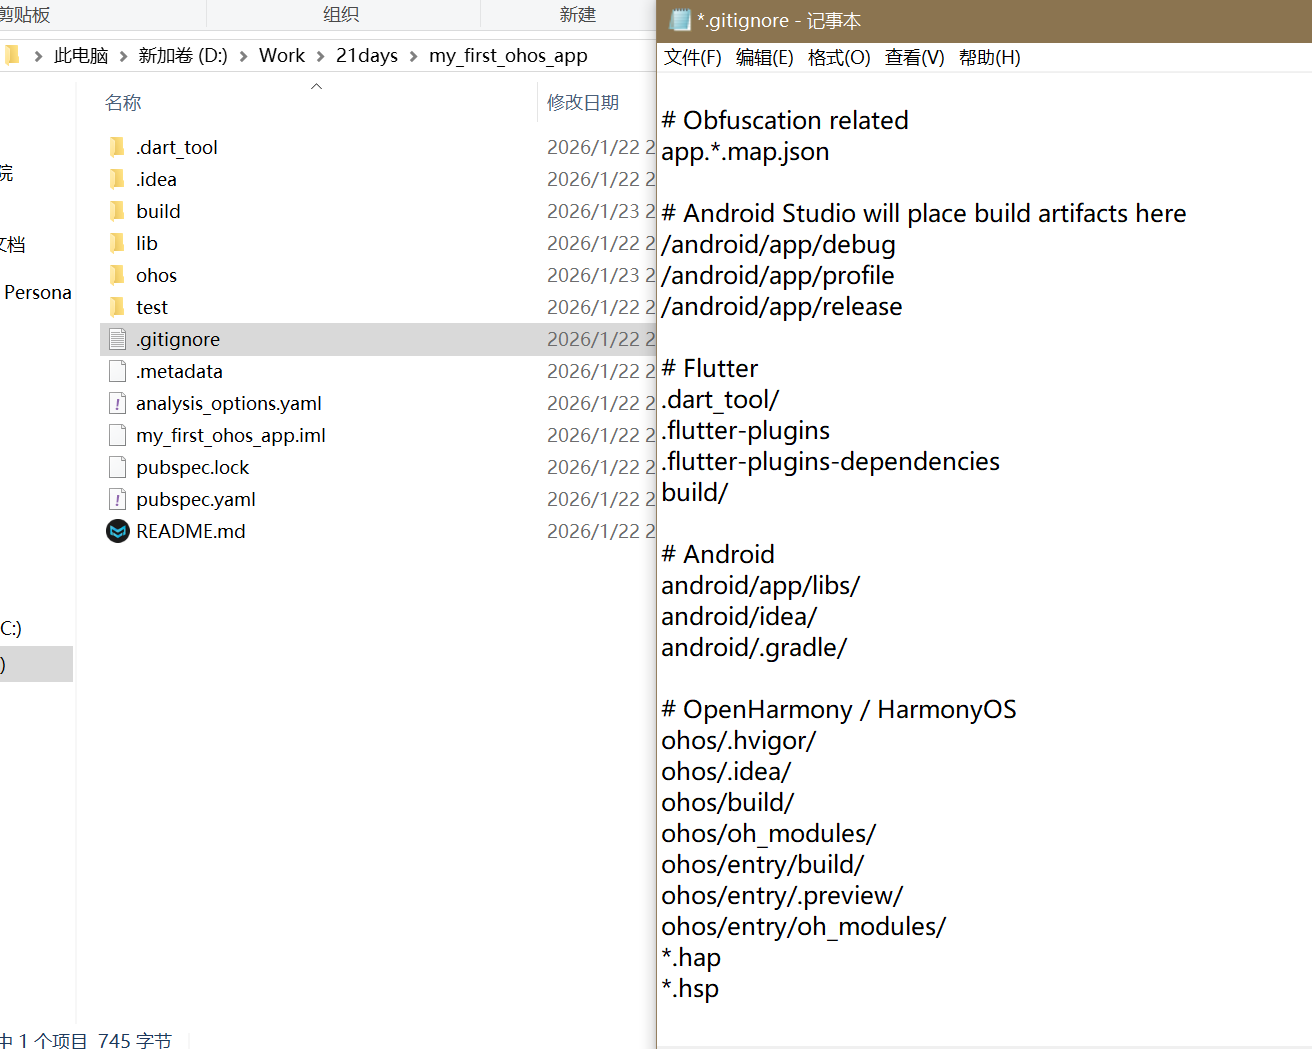Select the .metadata file icon

point(117,371)
